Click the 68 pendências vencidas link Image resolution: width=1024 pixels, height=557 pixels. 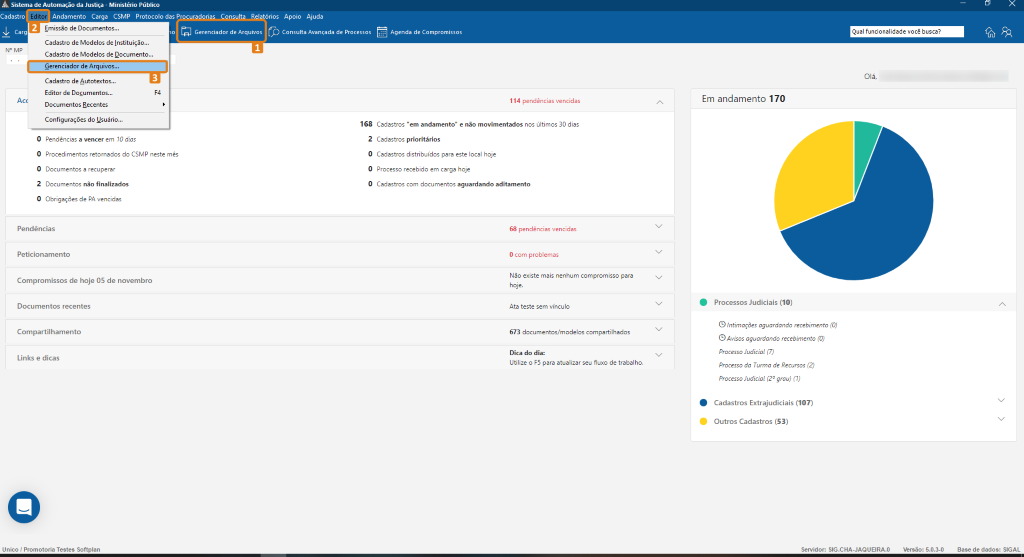pos(542,229)
